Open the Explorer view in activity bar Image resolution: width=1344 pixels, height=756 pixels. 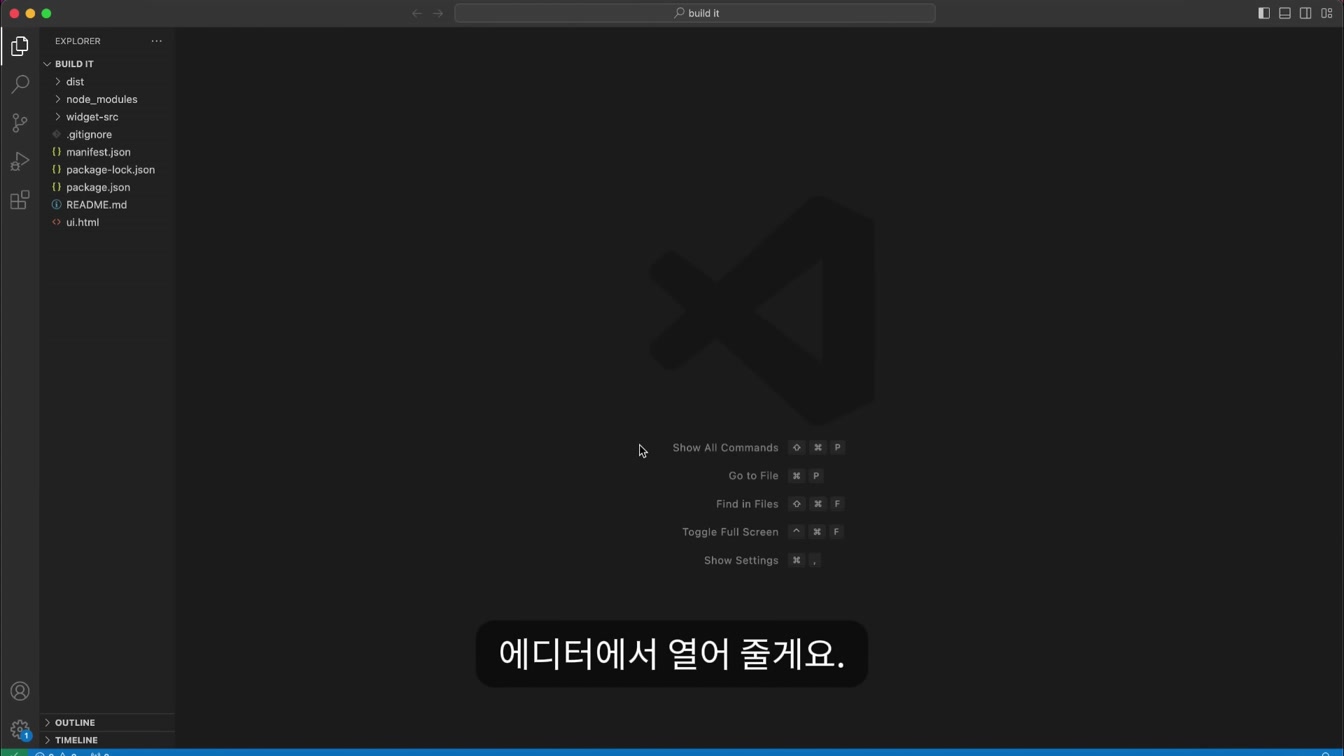[20, 46]
